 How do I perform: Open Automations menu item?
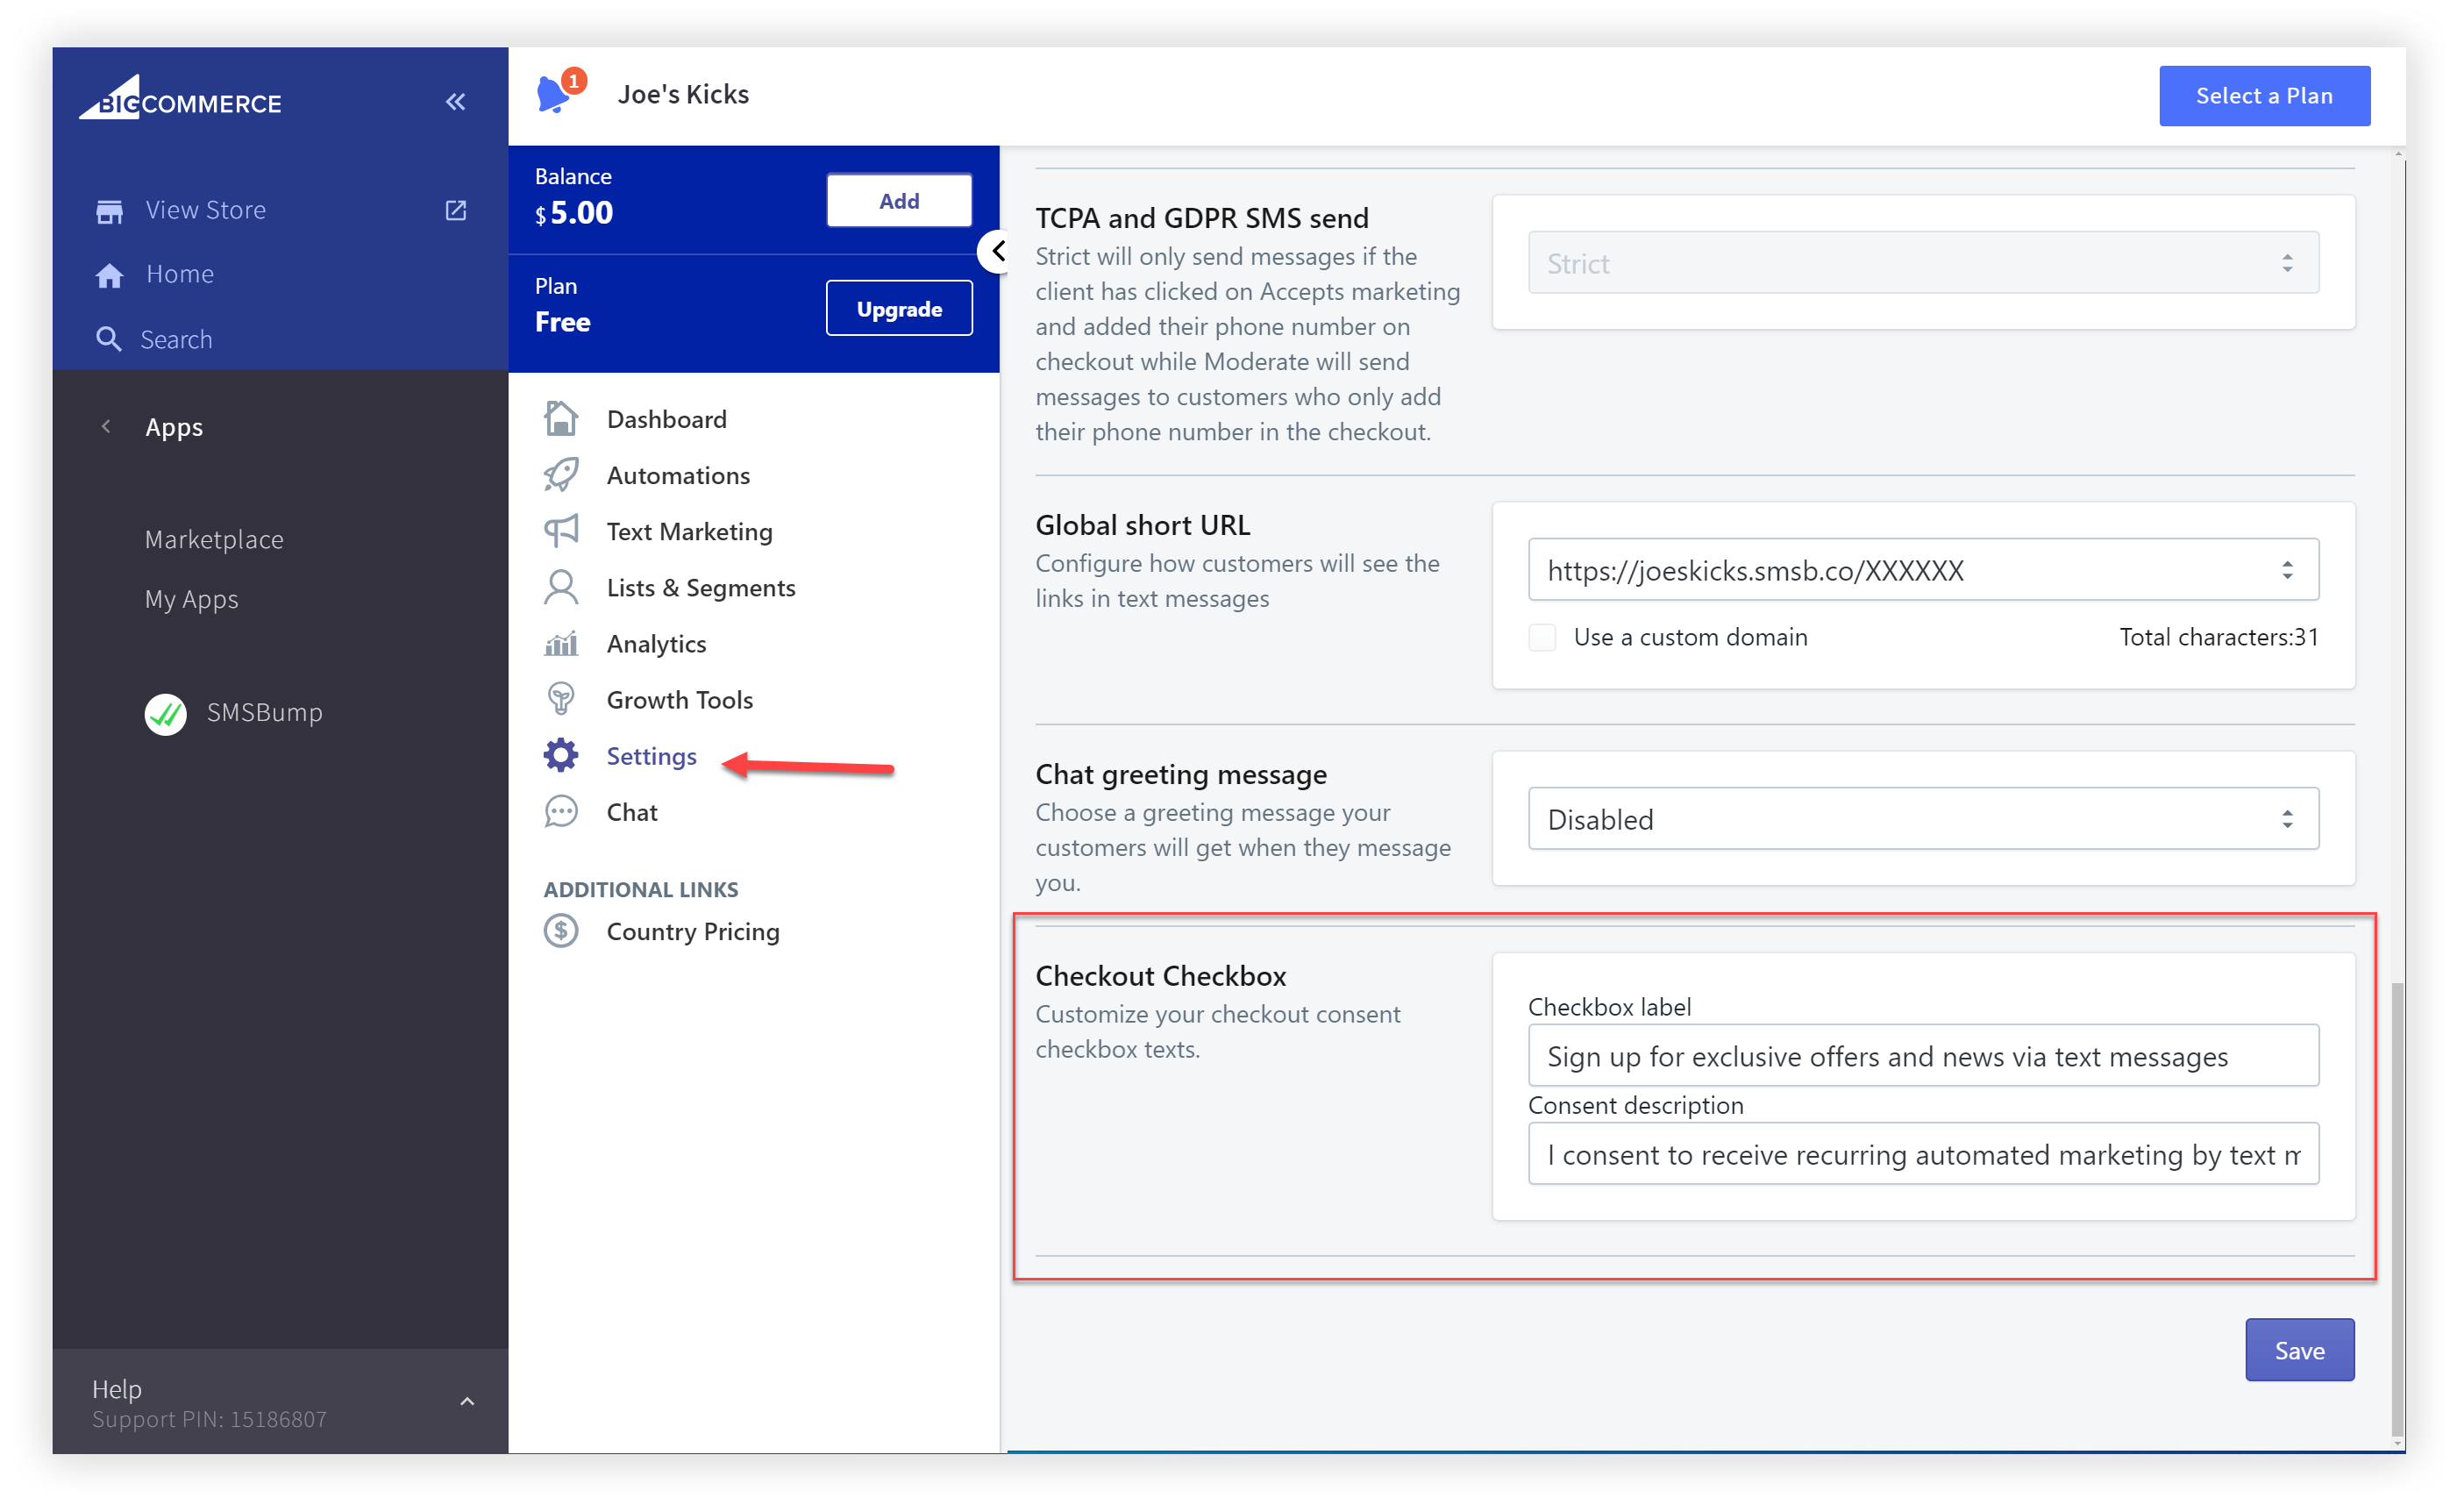[x=678, y=475]
